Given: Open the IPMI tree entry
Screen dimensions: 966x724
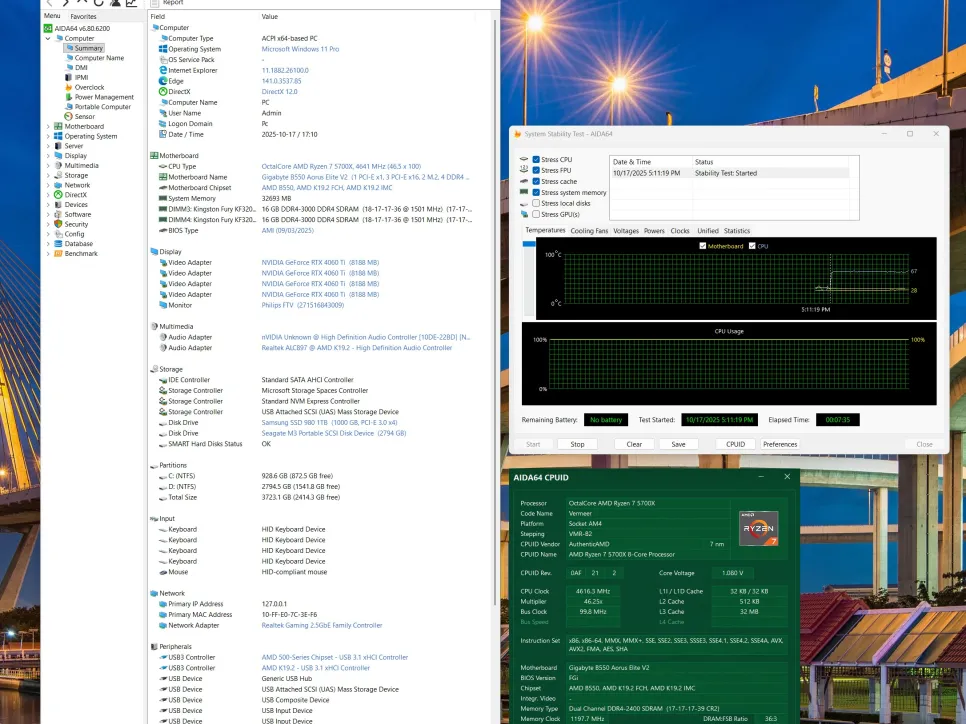Looking at the screenshot, I should (81, 77).
